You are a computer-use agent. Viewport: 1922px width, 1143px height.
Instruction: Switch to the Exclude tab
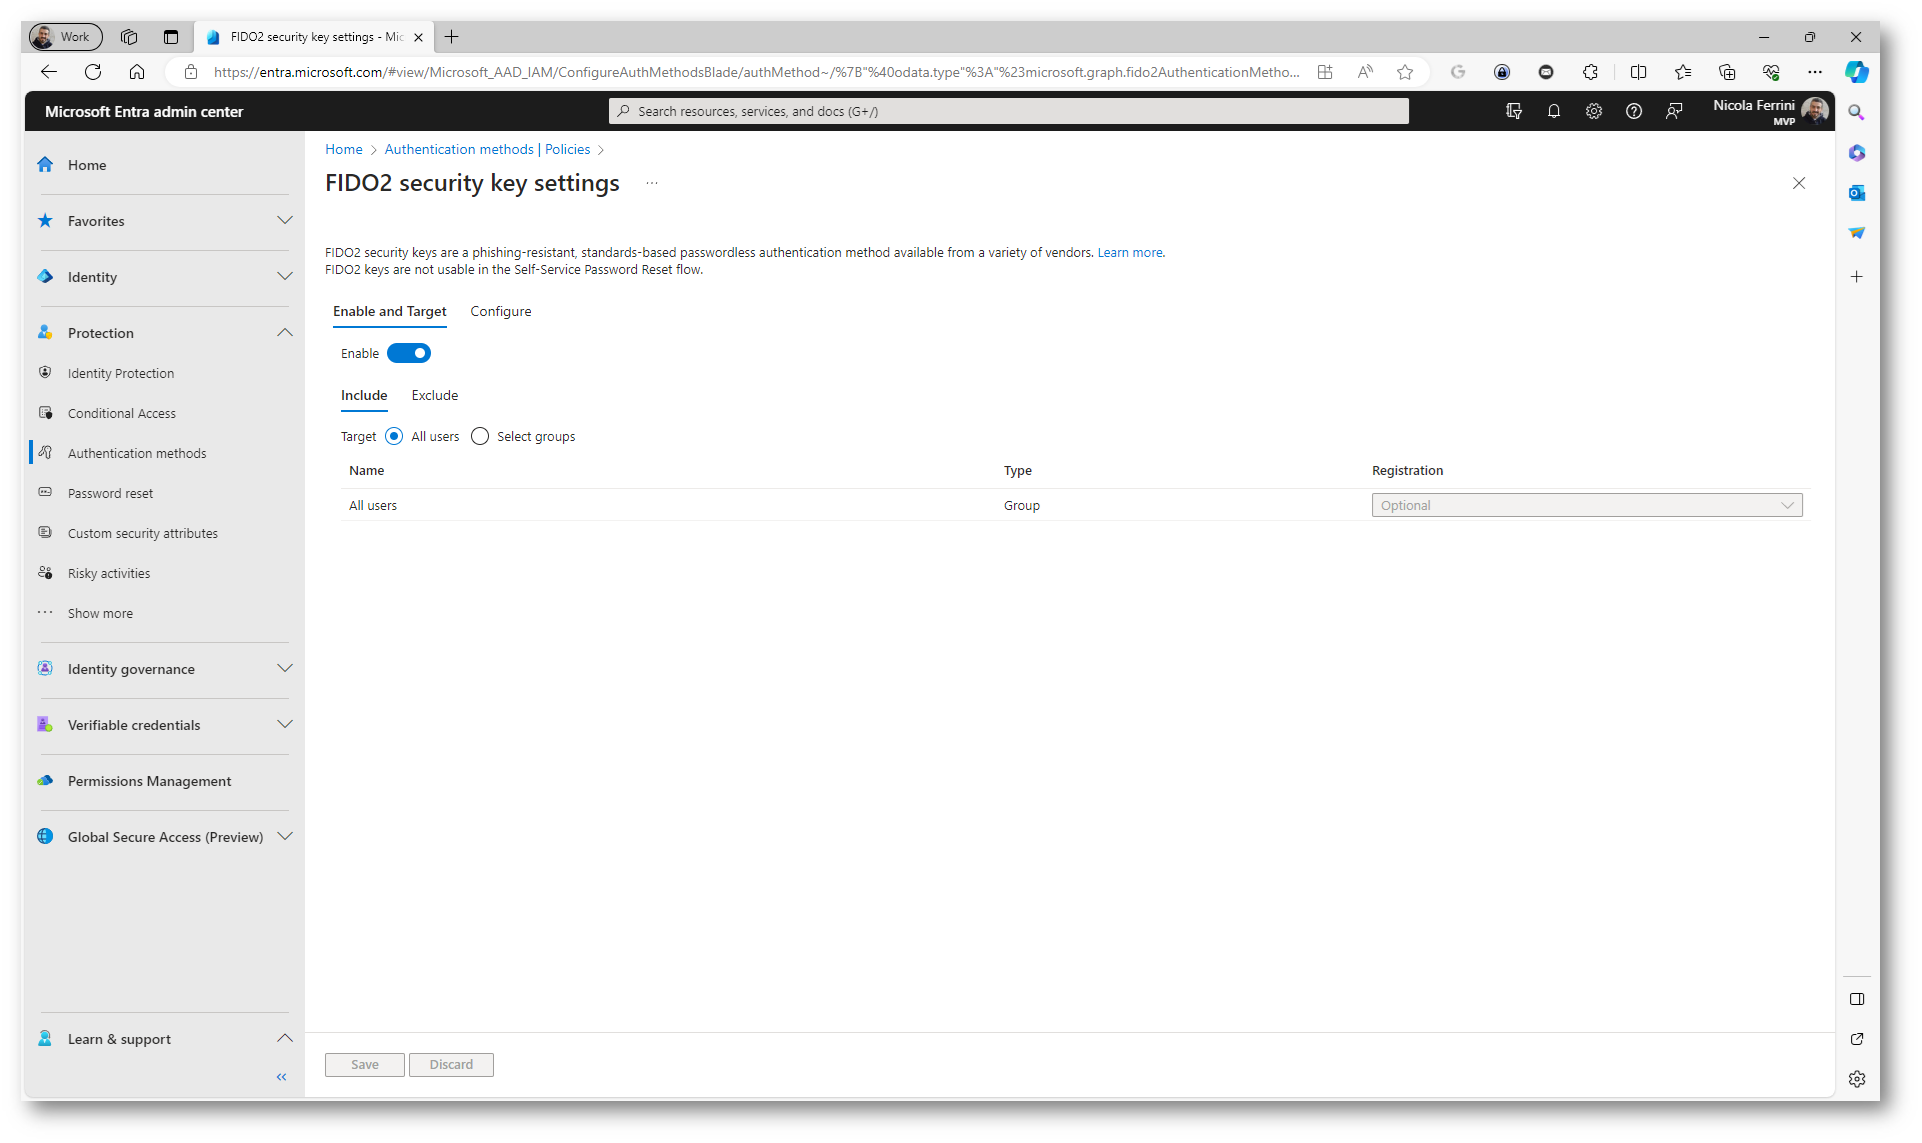point(435,396)
